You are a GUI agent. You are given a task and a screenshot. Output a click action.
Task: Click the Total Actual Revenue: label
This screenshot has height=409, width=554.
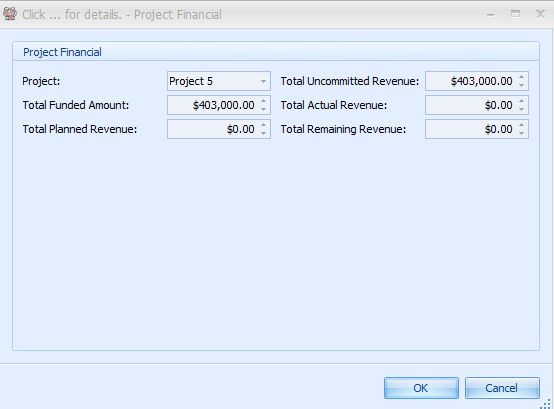pyautogui.click(x=334, y=105)
